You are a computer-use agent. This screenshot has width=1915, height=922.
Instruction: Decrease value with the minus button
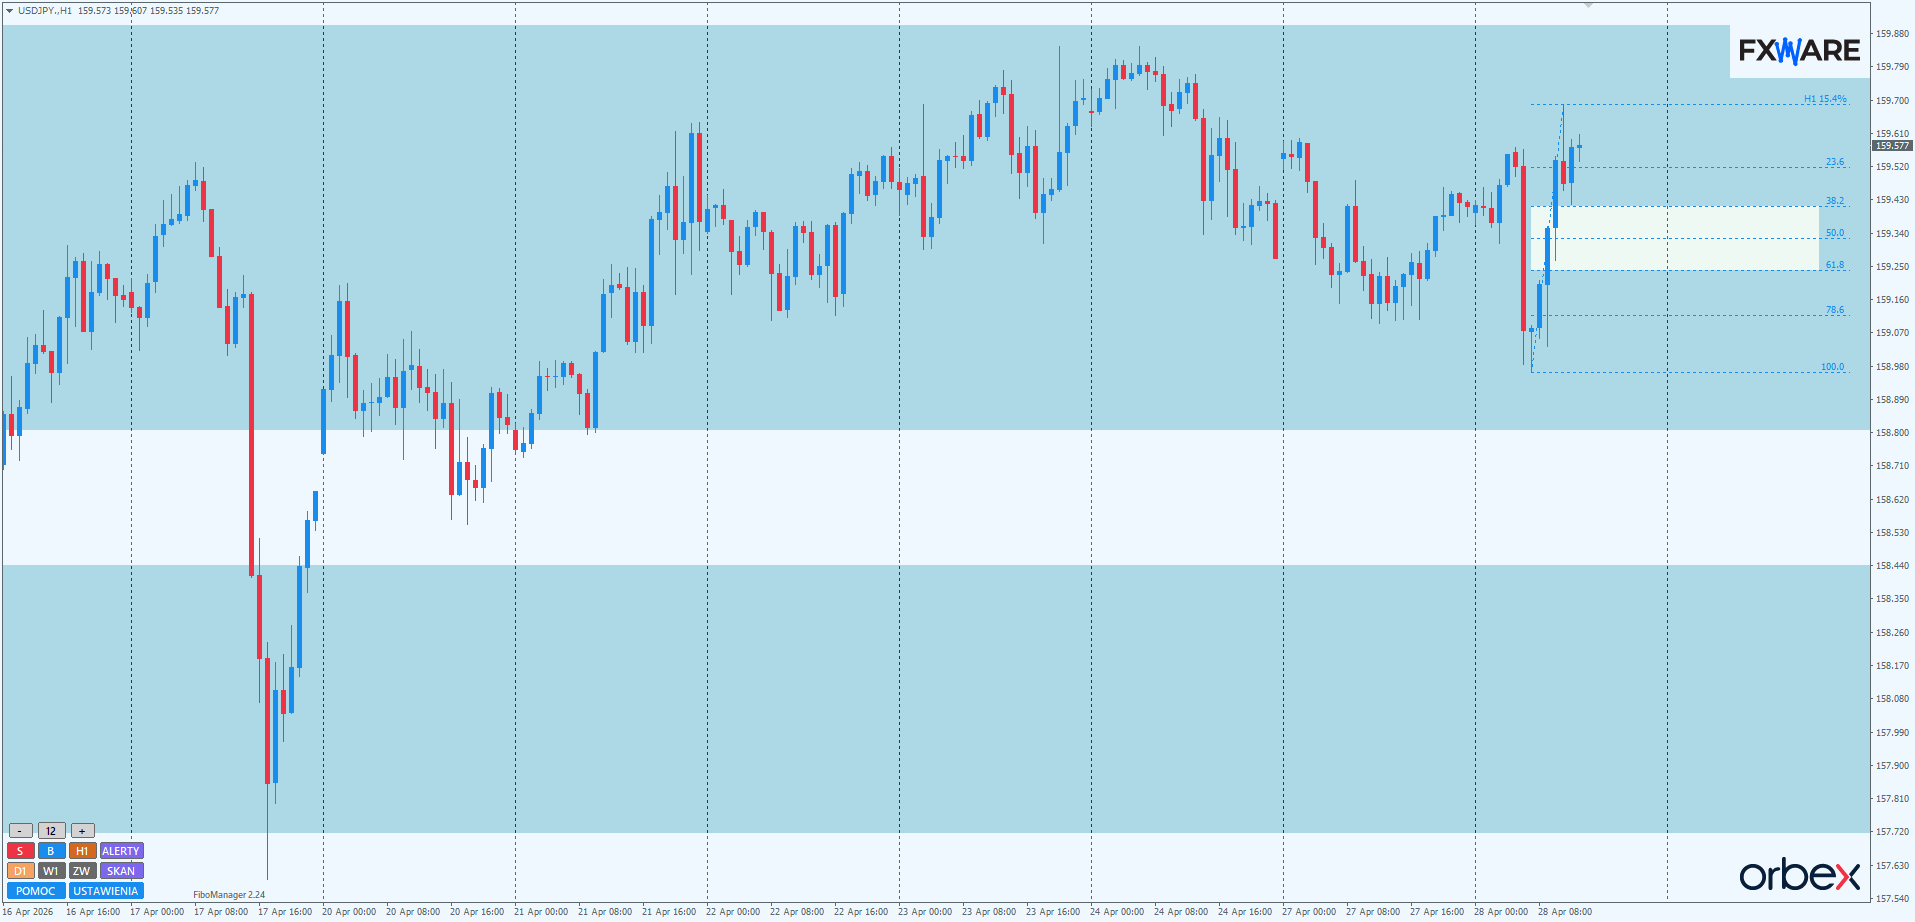(x=20, y=831)
